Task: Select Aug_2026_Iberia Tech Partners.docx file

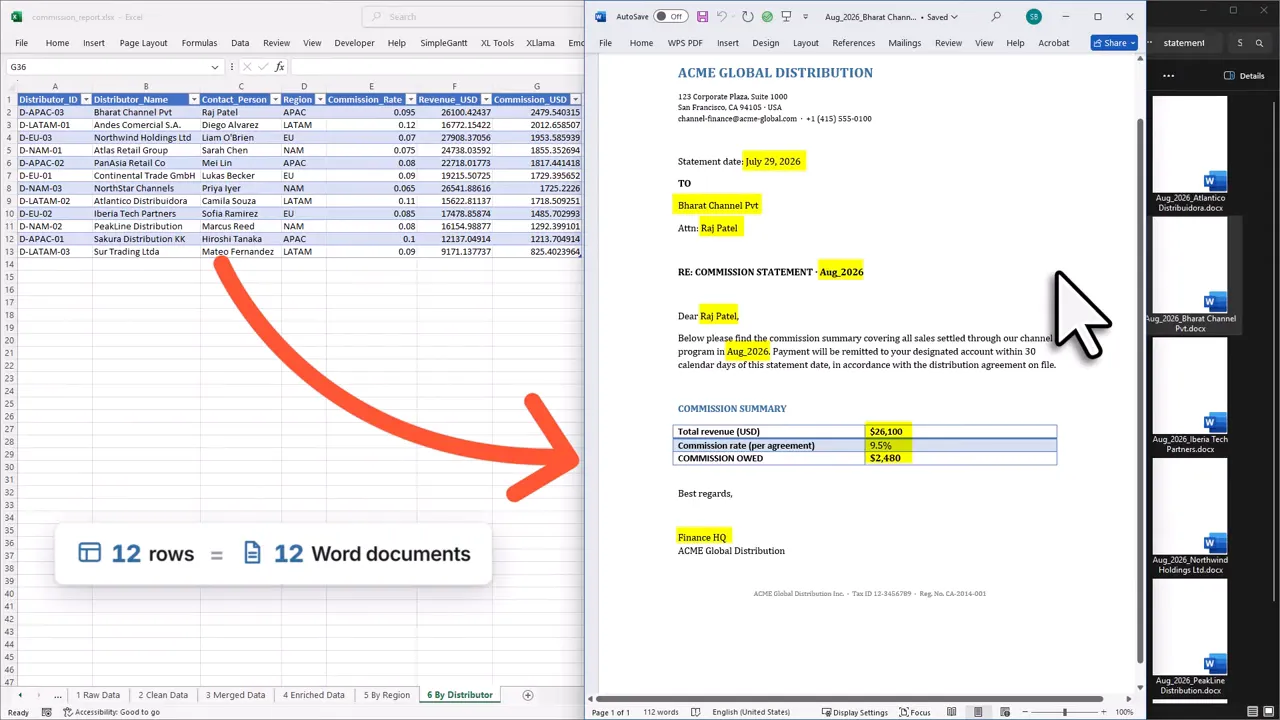Action: click(x=1190, y=397)
